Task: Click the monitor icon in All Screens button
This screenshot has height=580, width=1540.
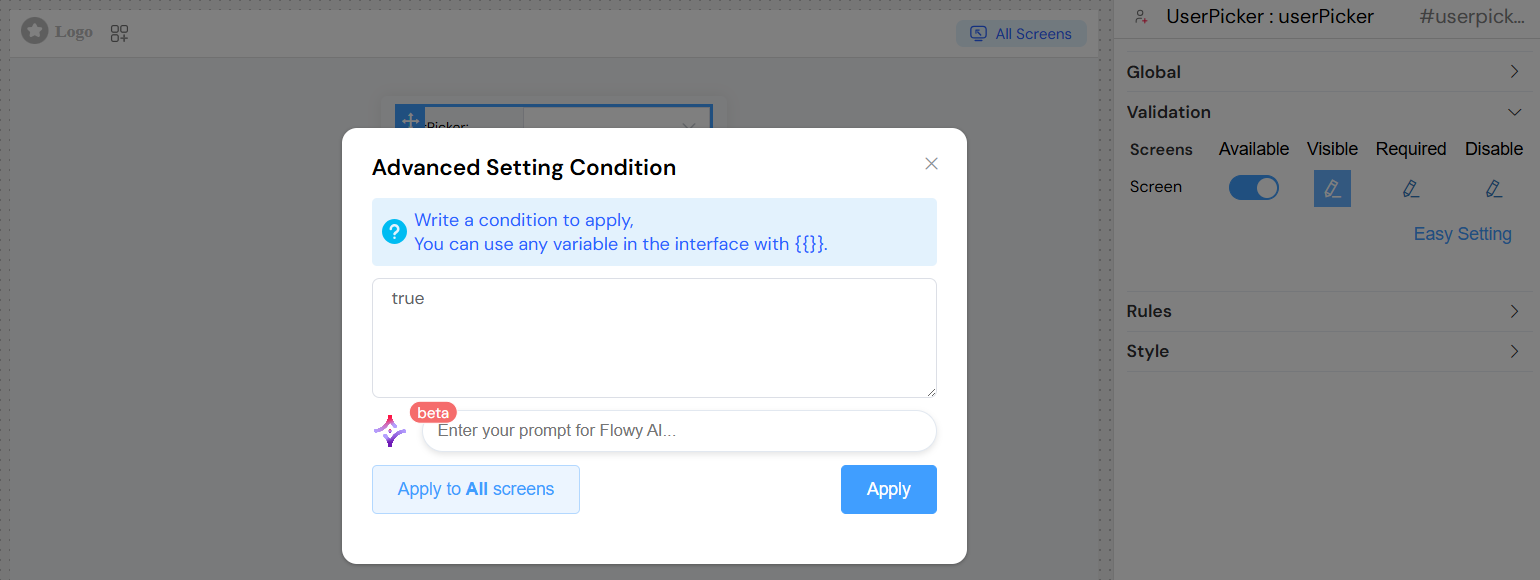Action: pyautogui.click(x=976, y=33)
